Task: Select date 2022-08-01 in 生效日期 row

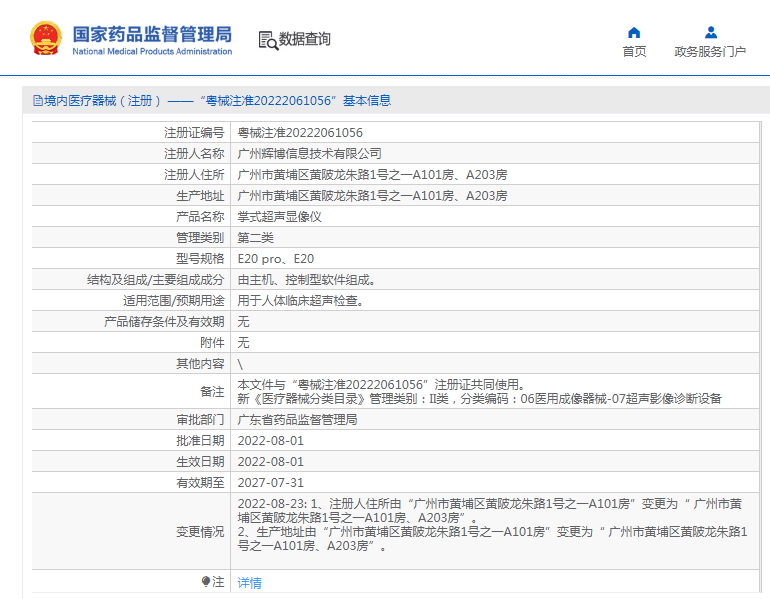Action: coord(271,462)
